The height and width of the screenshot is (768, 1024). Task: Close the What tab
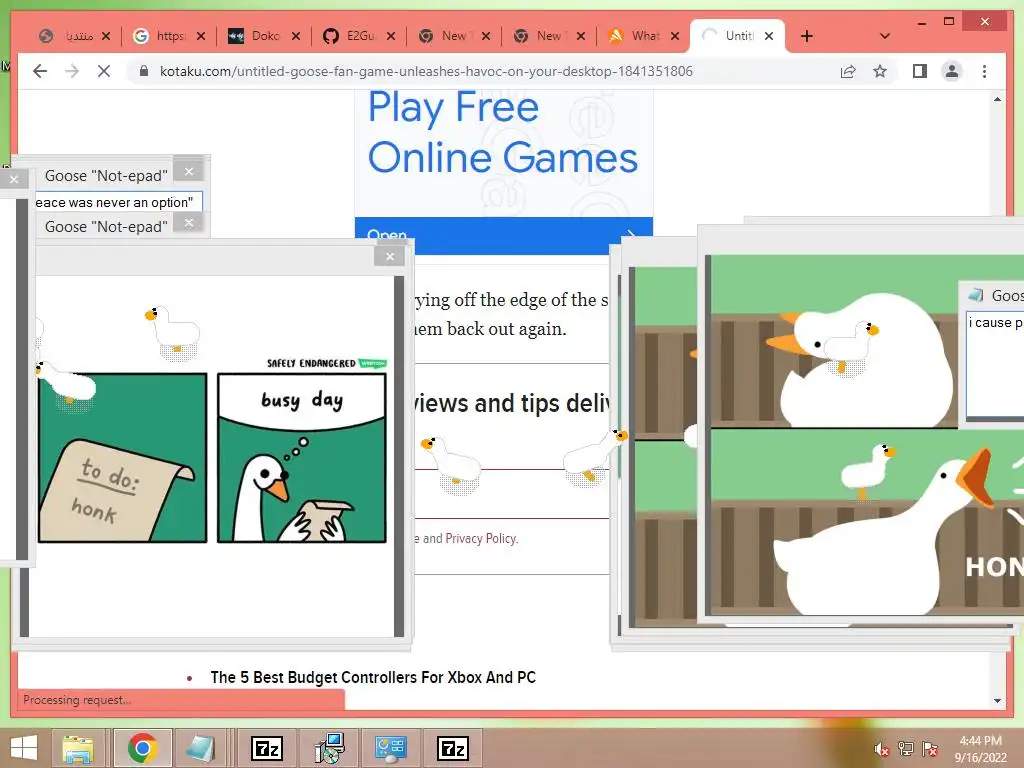(675, 36)
